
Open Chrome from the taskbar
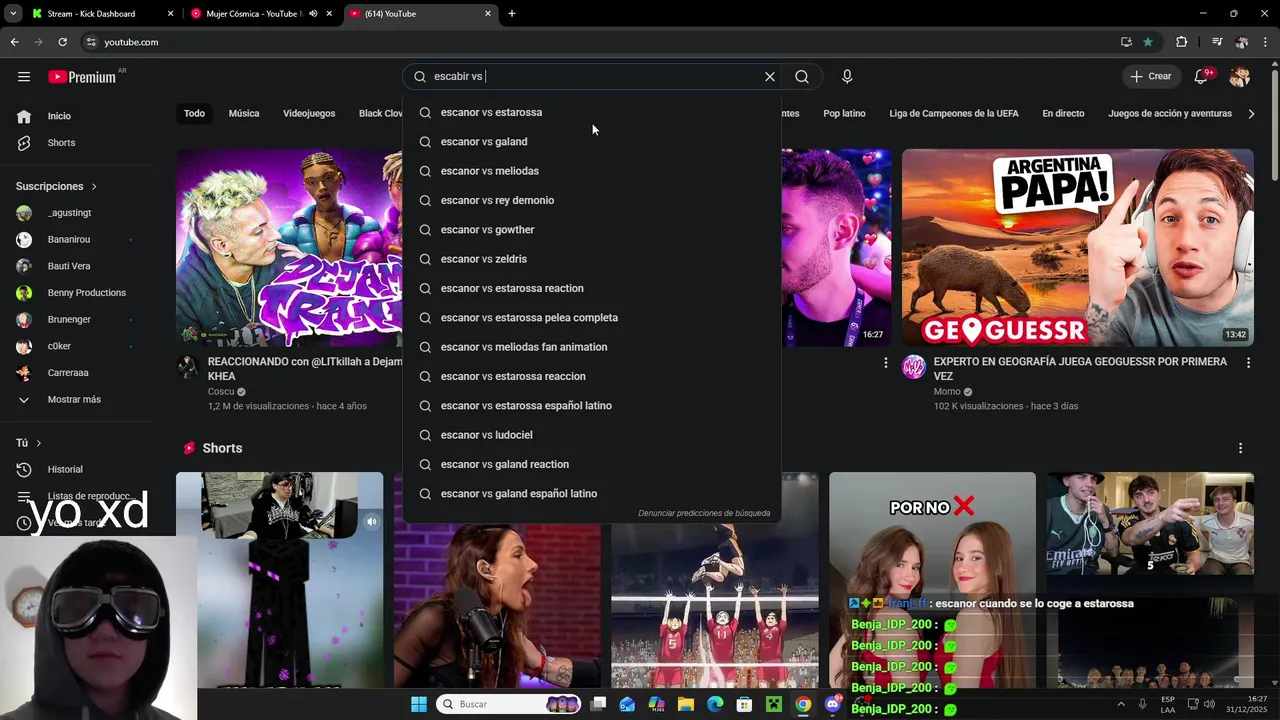pos(803,704)
